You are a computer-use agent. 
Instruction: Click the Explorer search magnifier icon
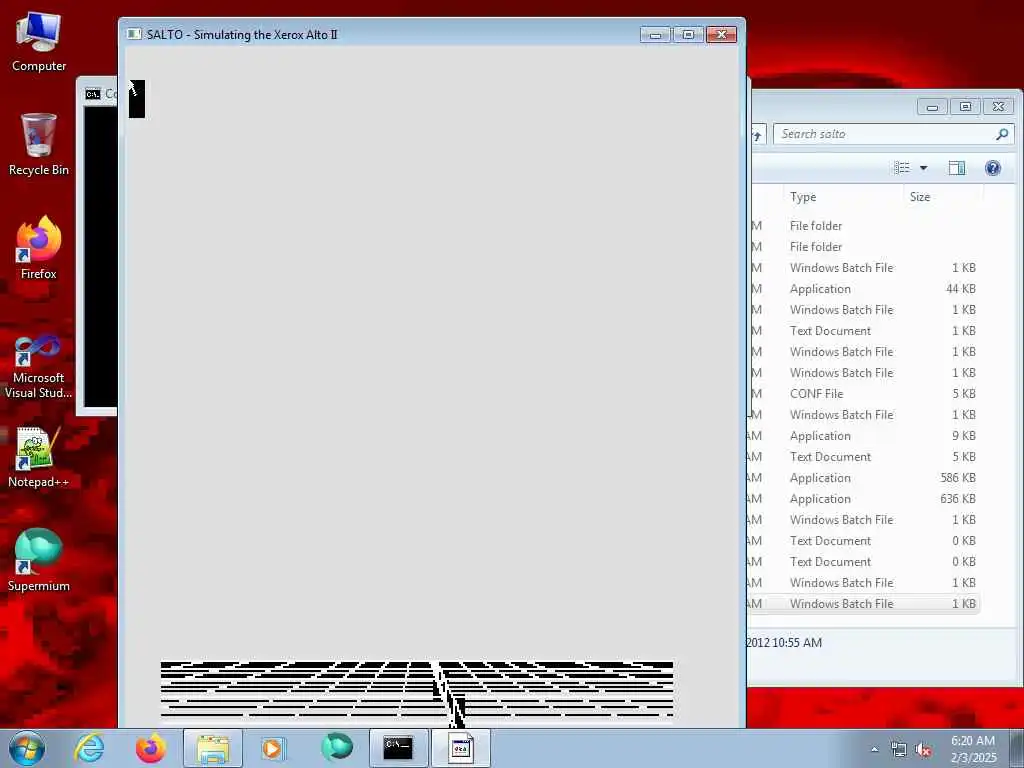(1002, 134)
